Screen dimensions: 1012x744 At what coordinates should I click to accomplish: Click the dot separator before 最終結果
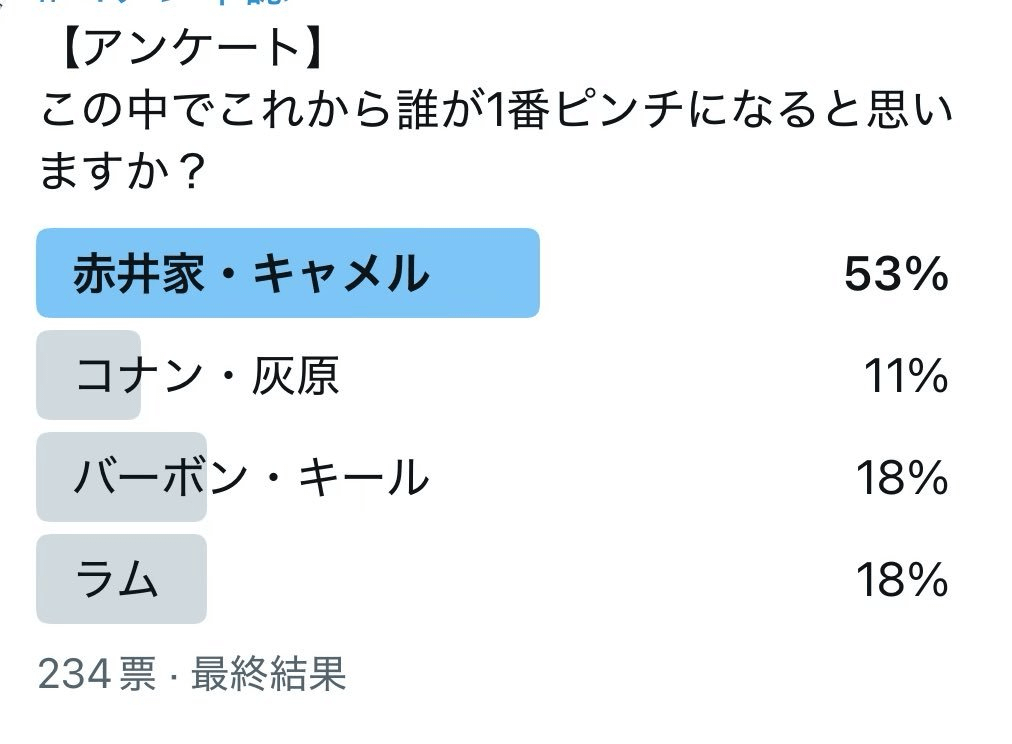coord(172,675)
